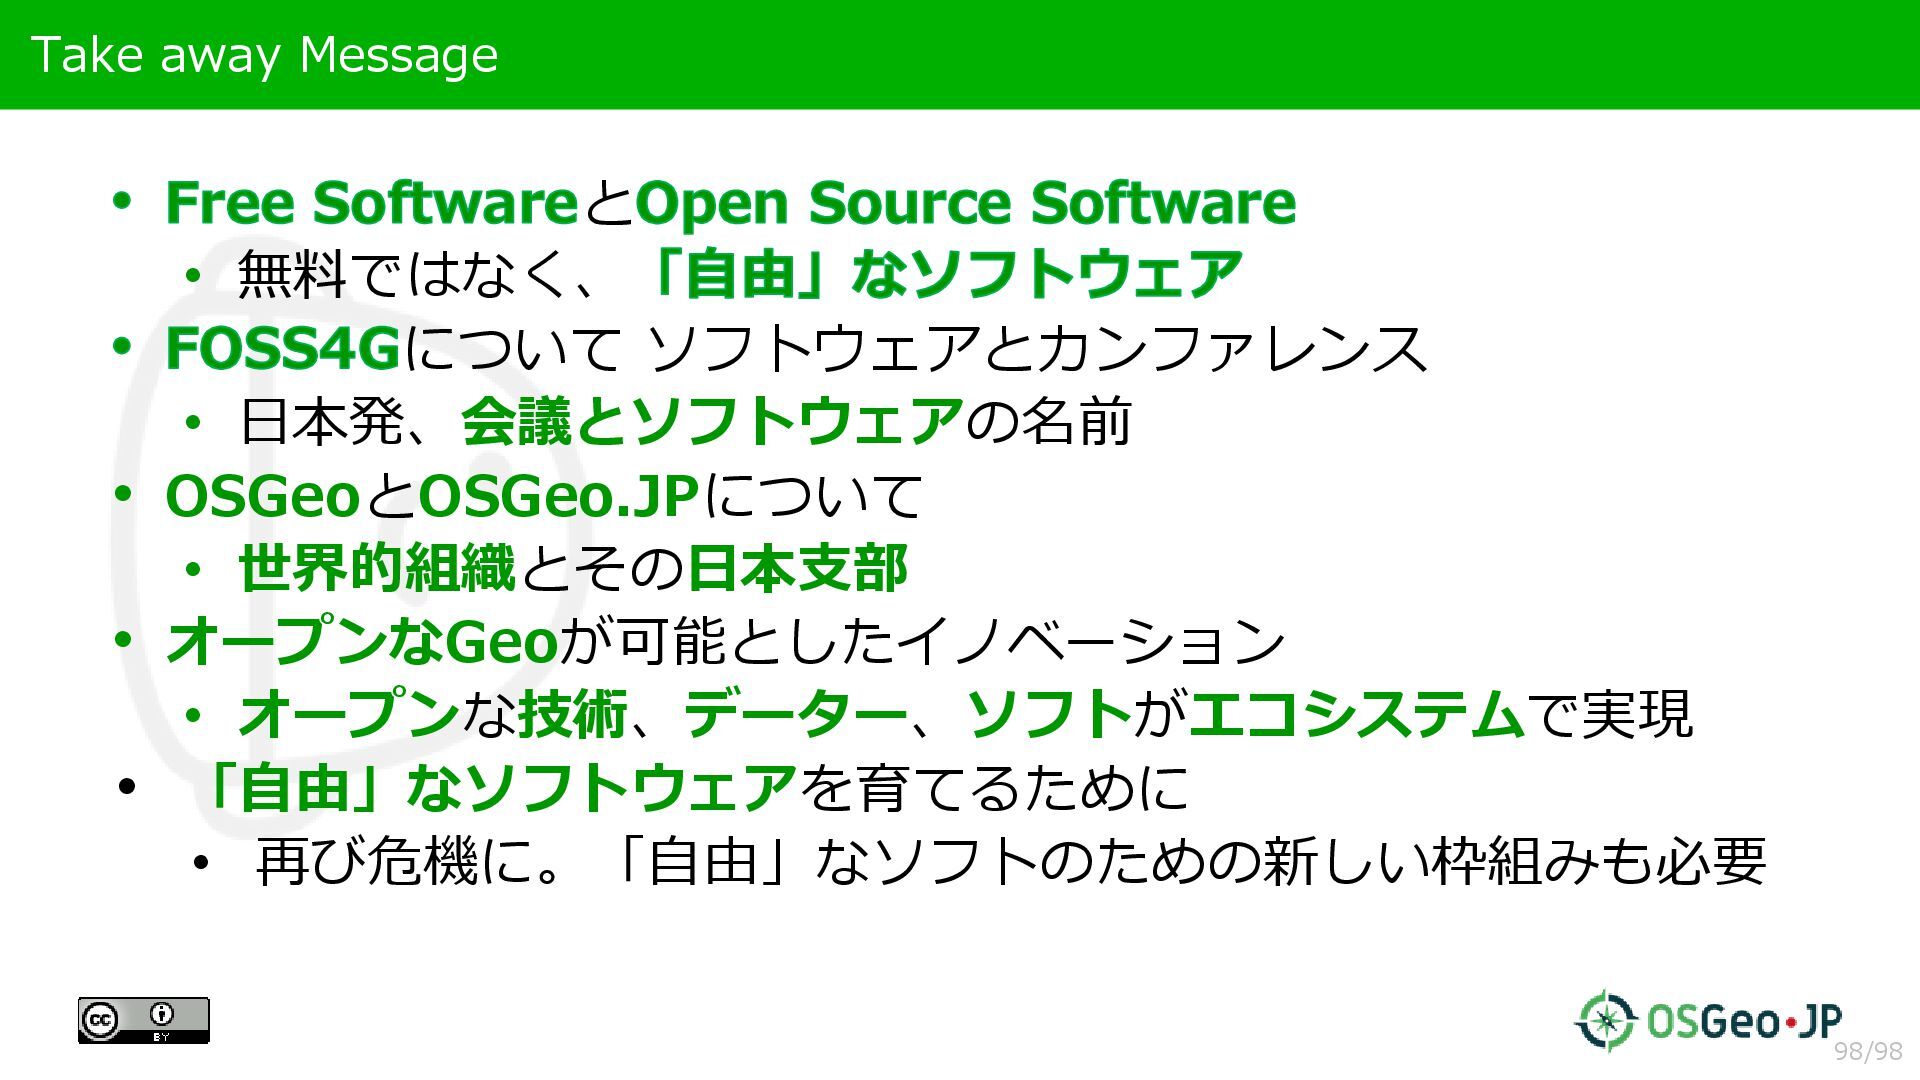Viewport: 1920px width, 1080px height.
Task: Click the 'エコシステム' green text
Action: (x=1357, y=714)
